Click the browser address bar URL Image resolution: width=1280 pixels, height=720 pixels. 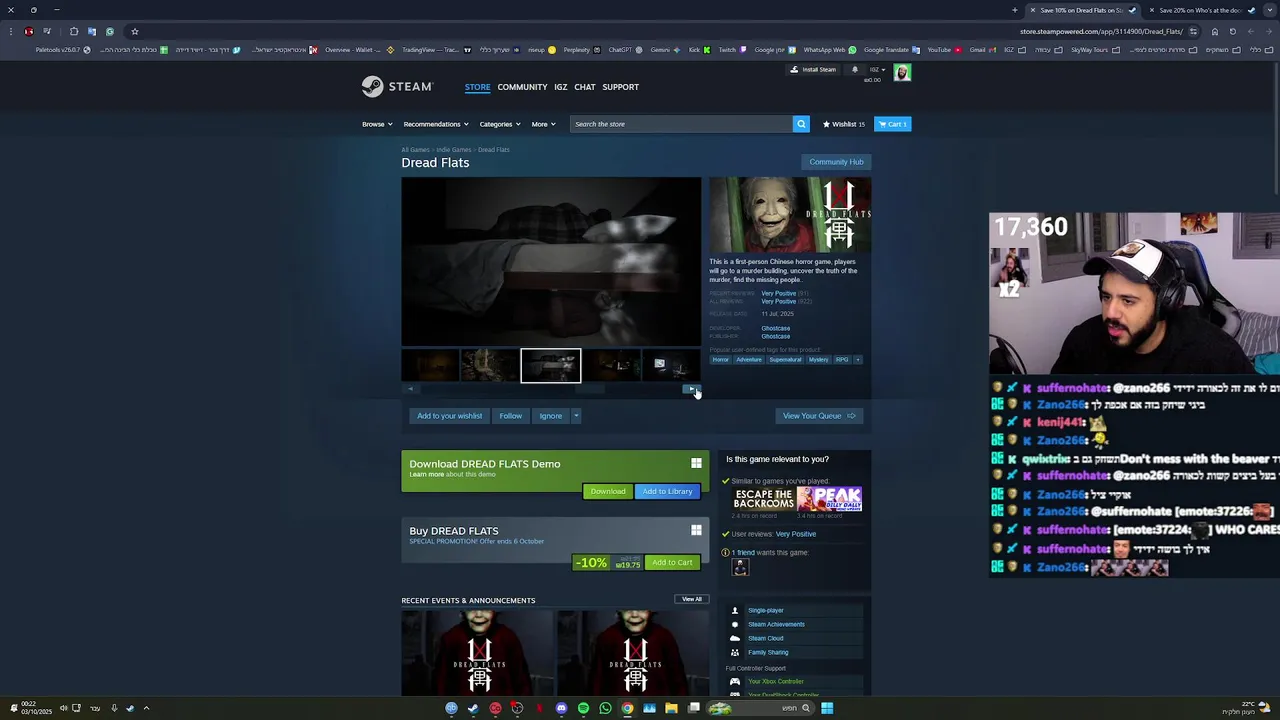point(1100,31)
